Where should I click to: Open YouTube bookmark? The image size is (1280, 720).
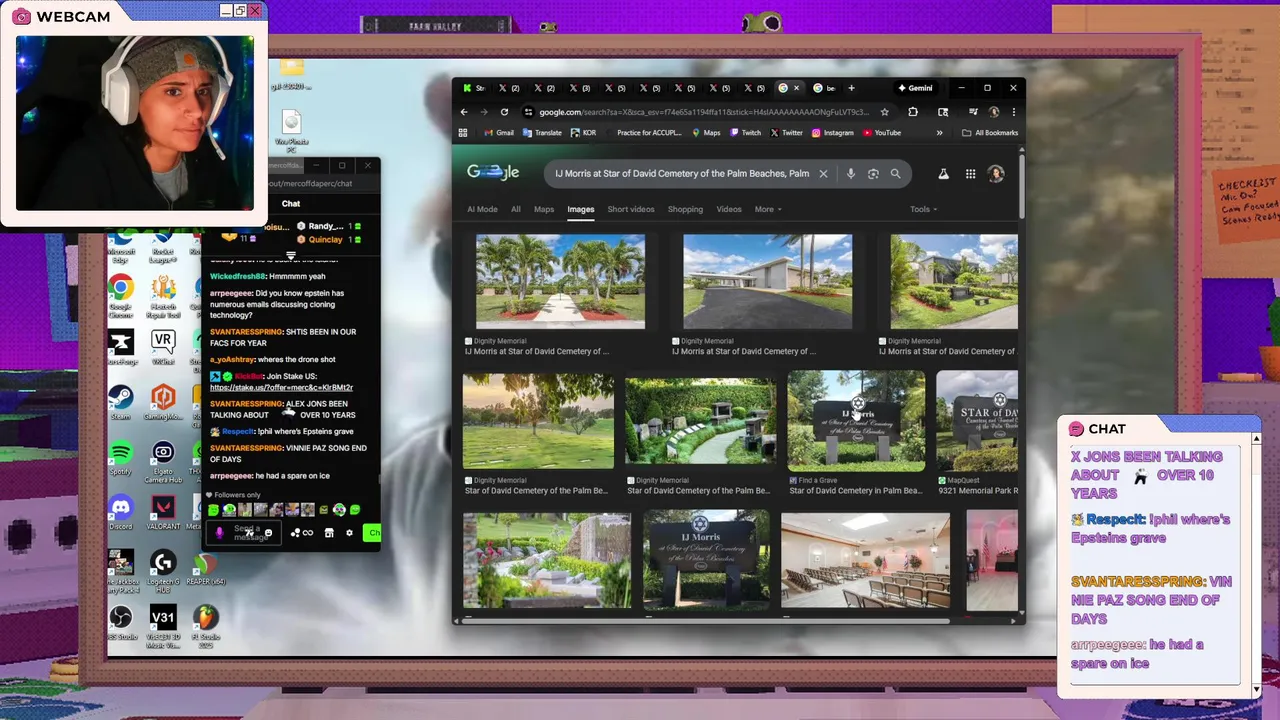[x=882, y=133]
